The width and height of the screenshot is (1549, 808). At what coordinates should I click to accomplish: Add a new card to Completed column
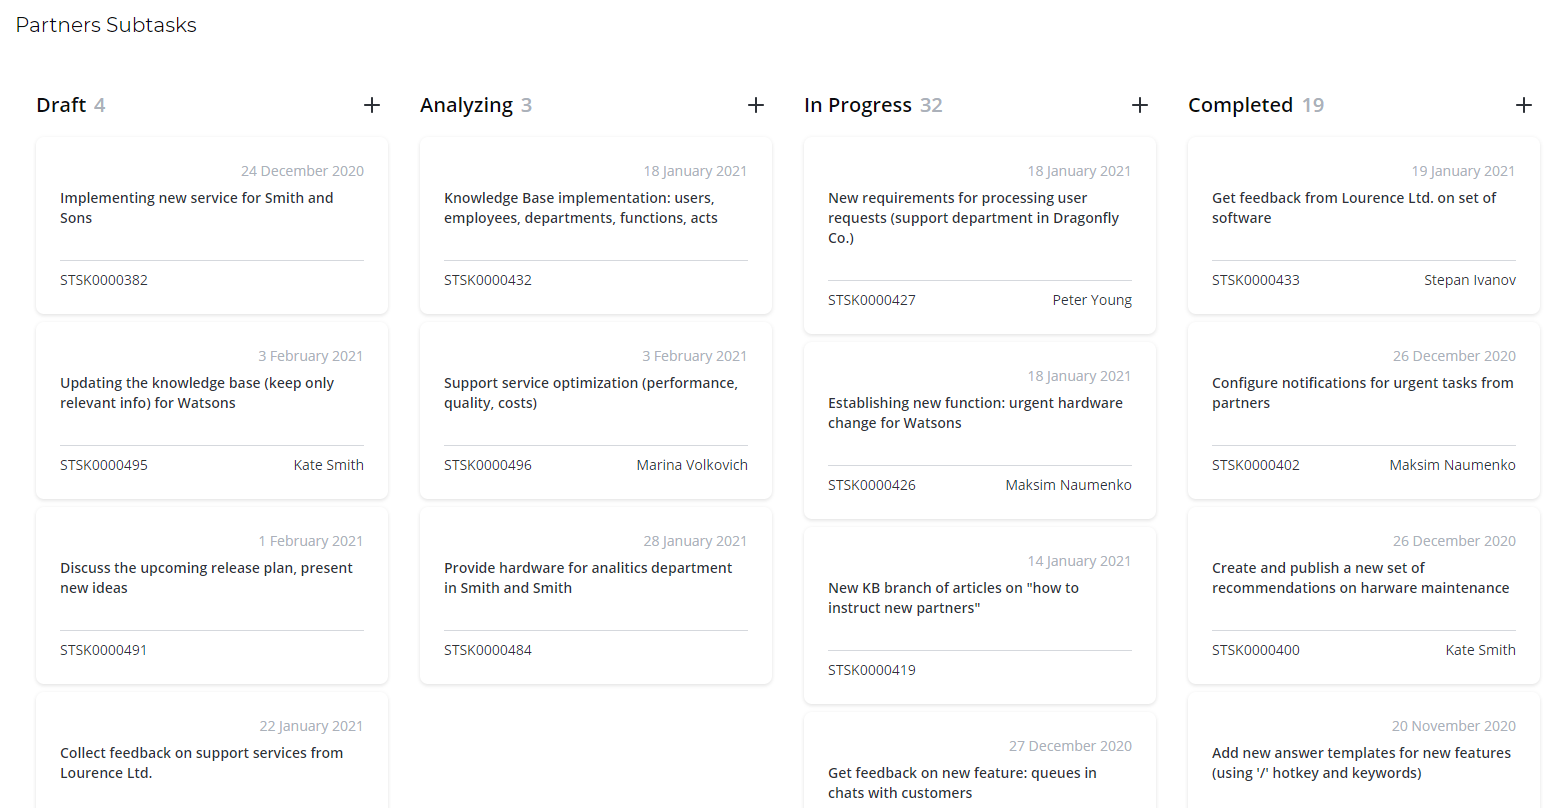point(1524,105)
